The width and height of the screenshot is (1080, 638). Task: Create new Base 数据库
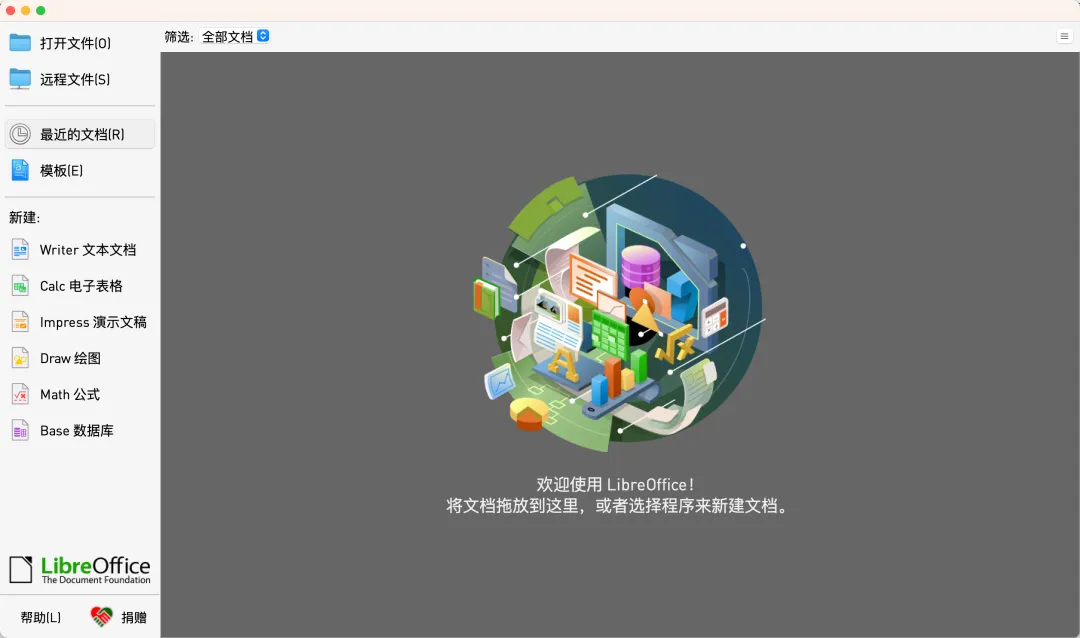pos(80,431)
